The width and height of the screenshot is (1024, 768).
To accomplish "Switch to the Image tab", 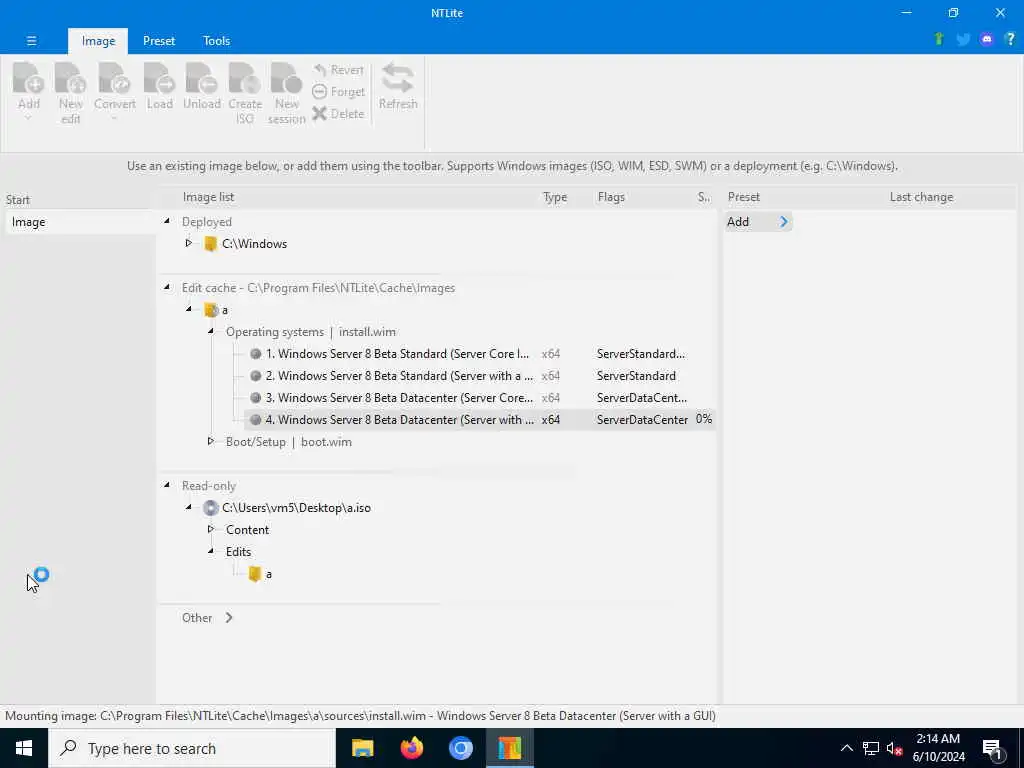I will tap(98, 40).
